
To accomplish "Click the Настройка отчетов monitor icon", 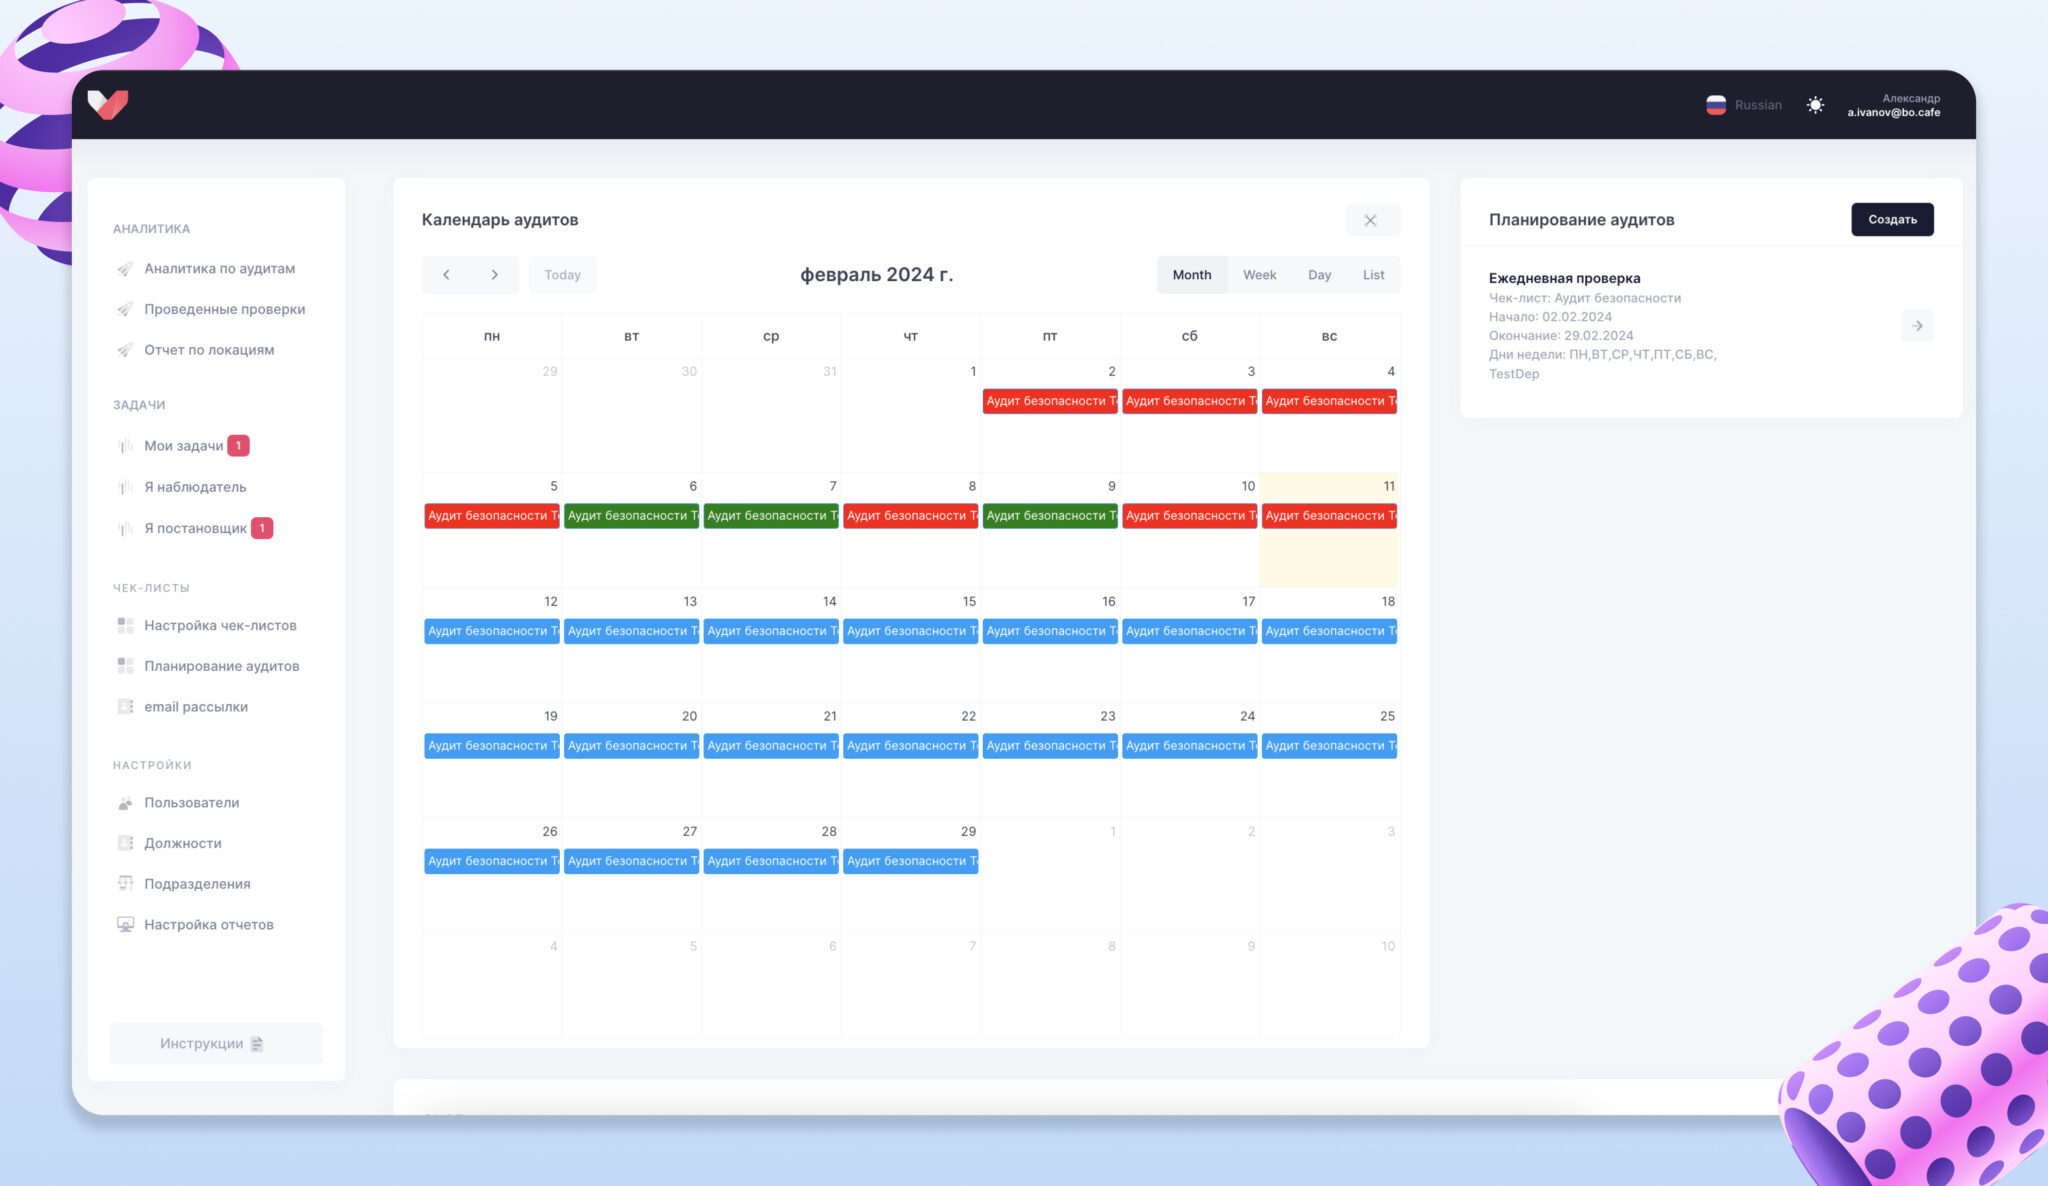I will pyautogui.click(x=125, y=925).
